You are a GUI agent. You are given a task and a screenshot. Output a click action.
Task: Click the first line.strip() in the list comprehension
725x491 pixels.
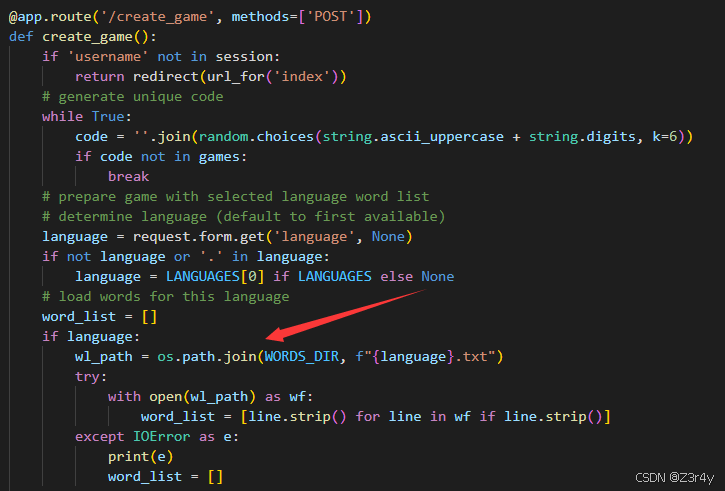tap(297, 416)
